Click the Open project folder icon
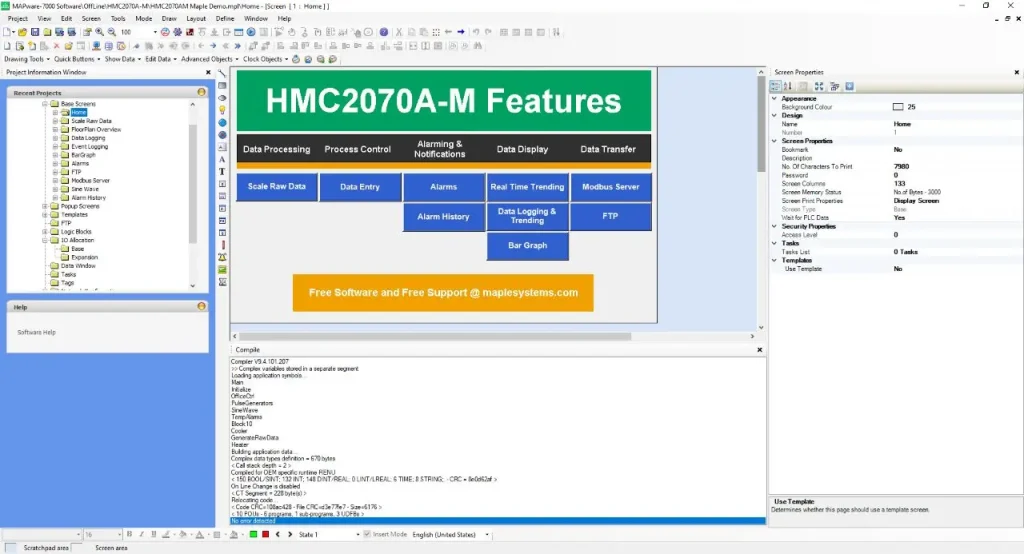1024x554 pixels. [22, 32]
